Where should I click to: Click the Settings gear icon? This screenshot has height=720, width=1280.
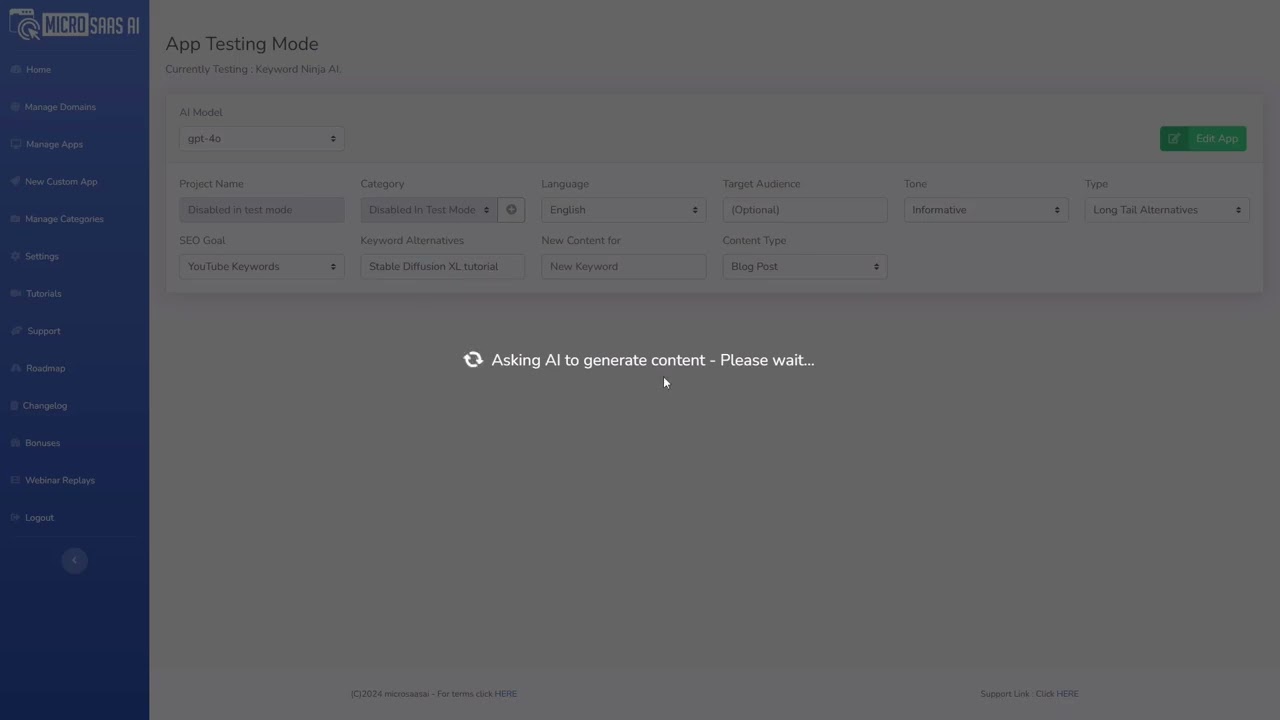click(x=15, y=256)
